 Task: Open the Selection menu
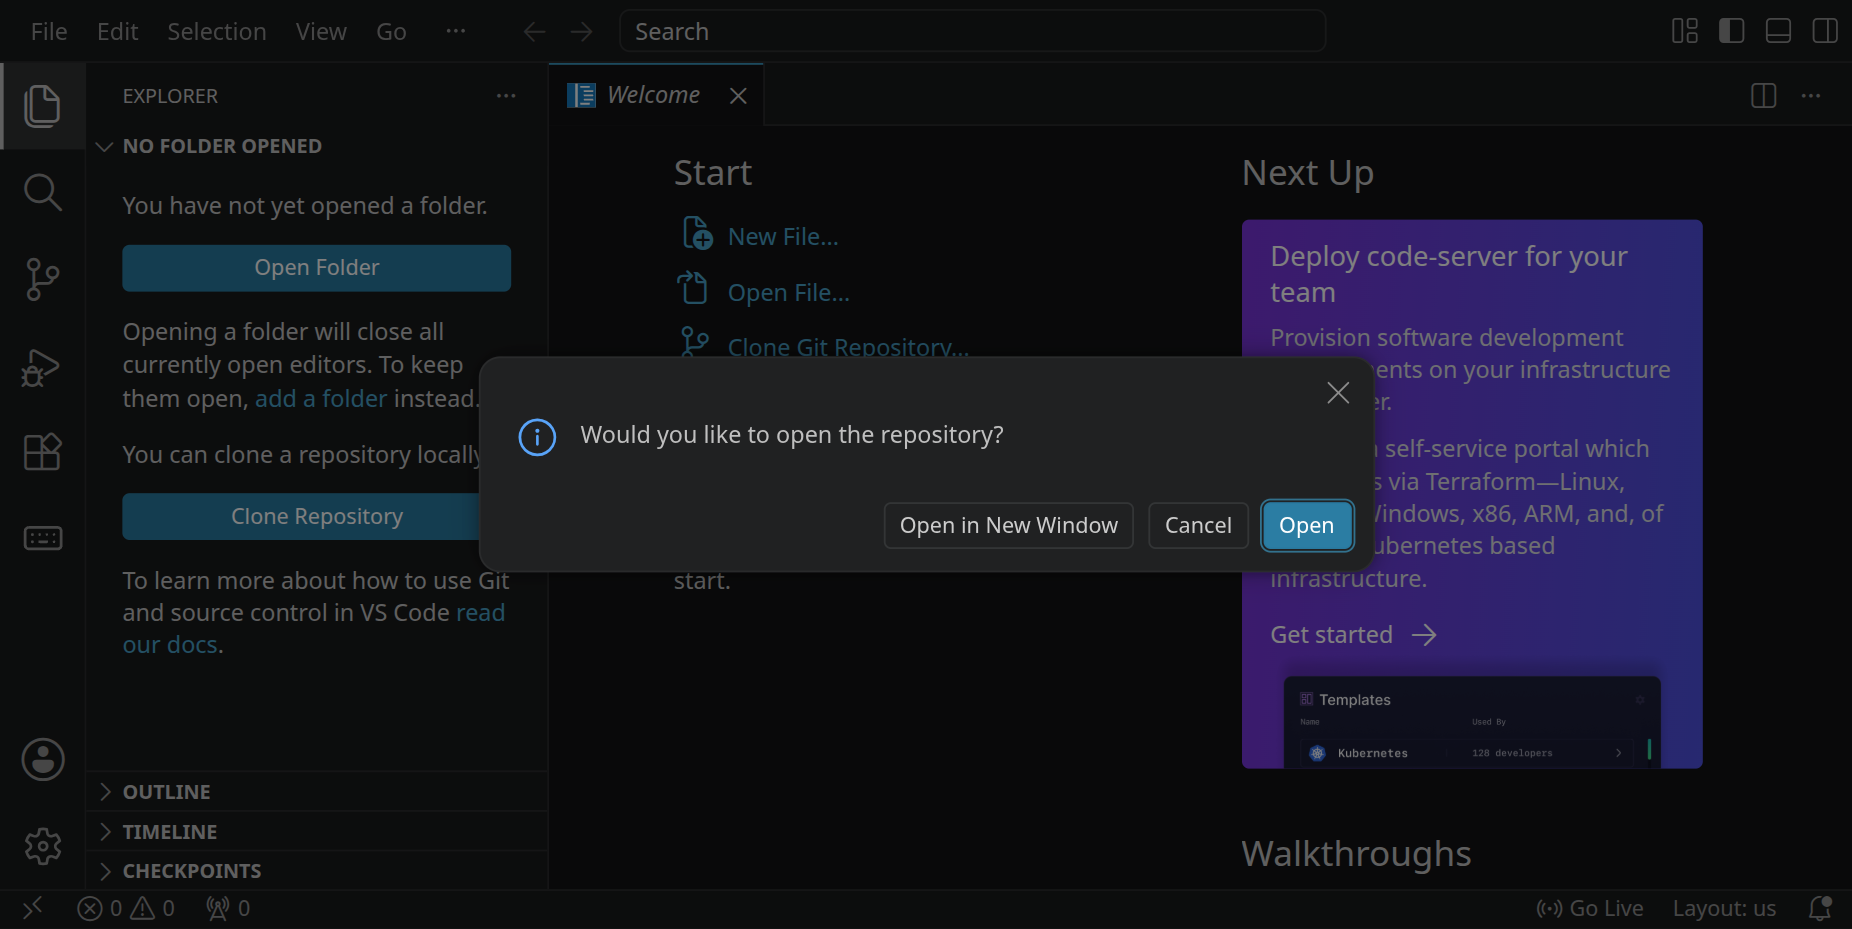[217, 32]
